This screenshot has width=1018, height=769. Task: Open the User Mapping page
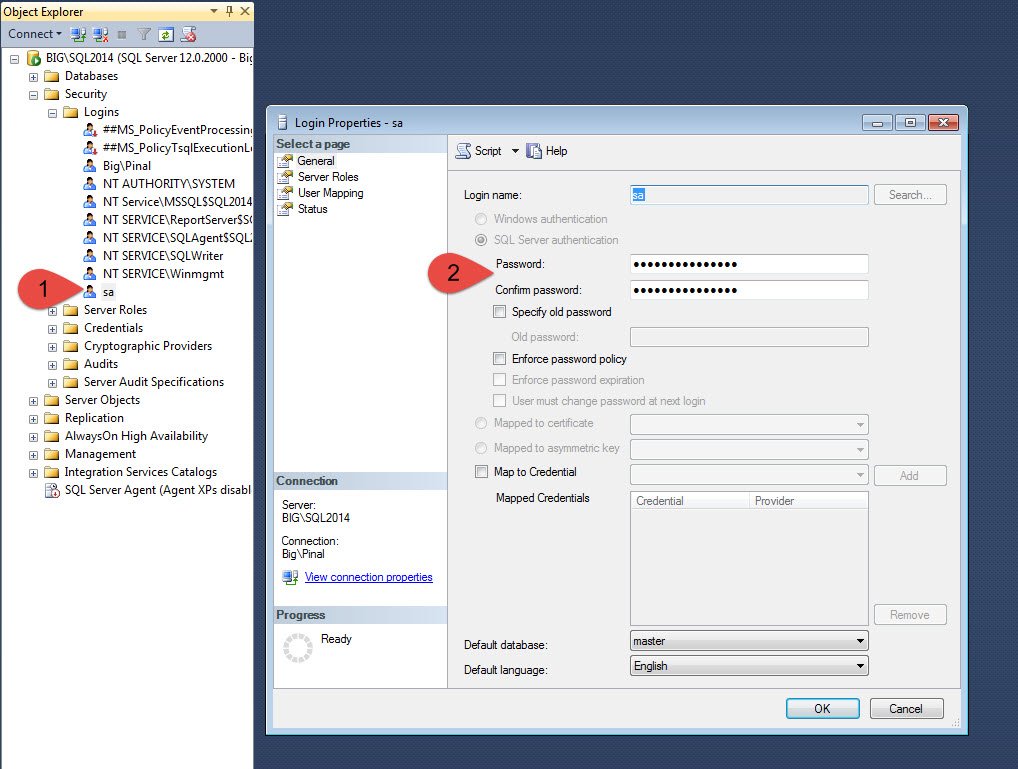[x=330, y=193]
